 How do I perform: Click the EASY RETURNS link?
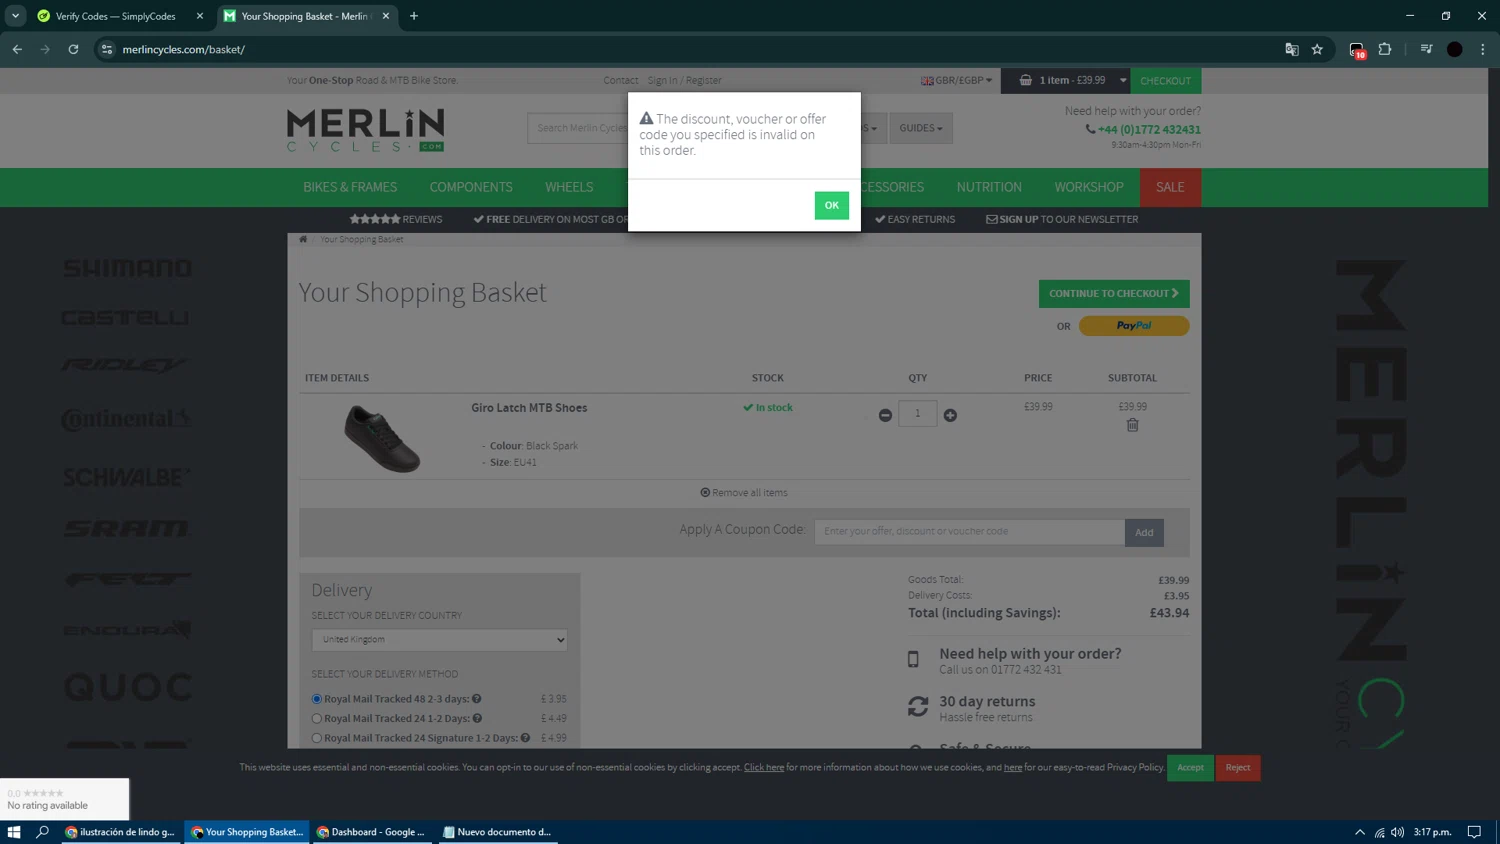915,219
